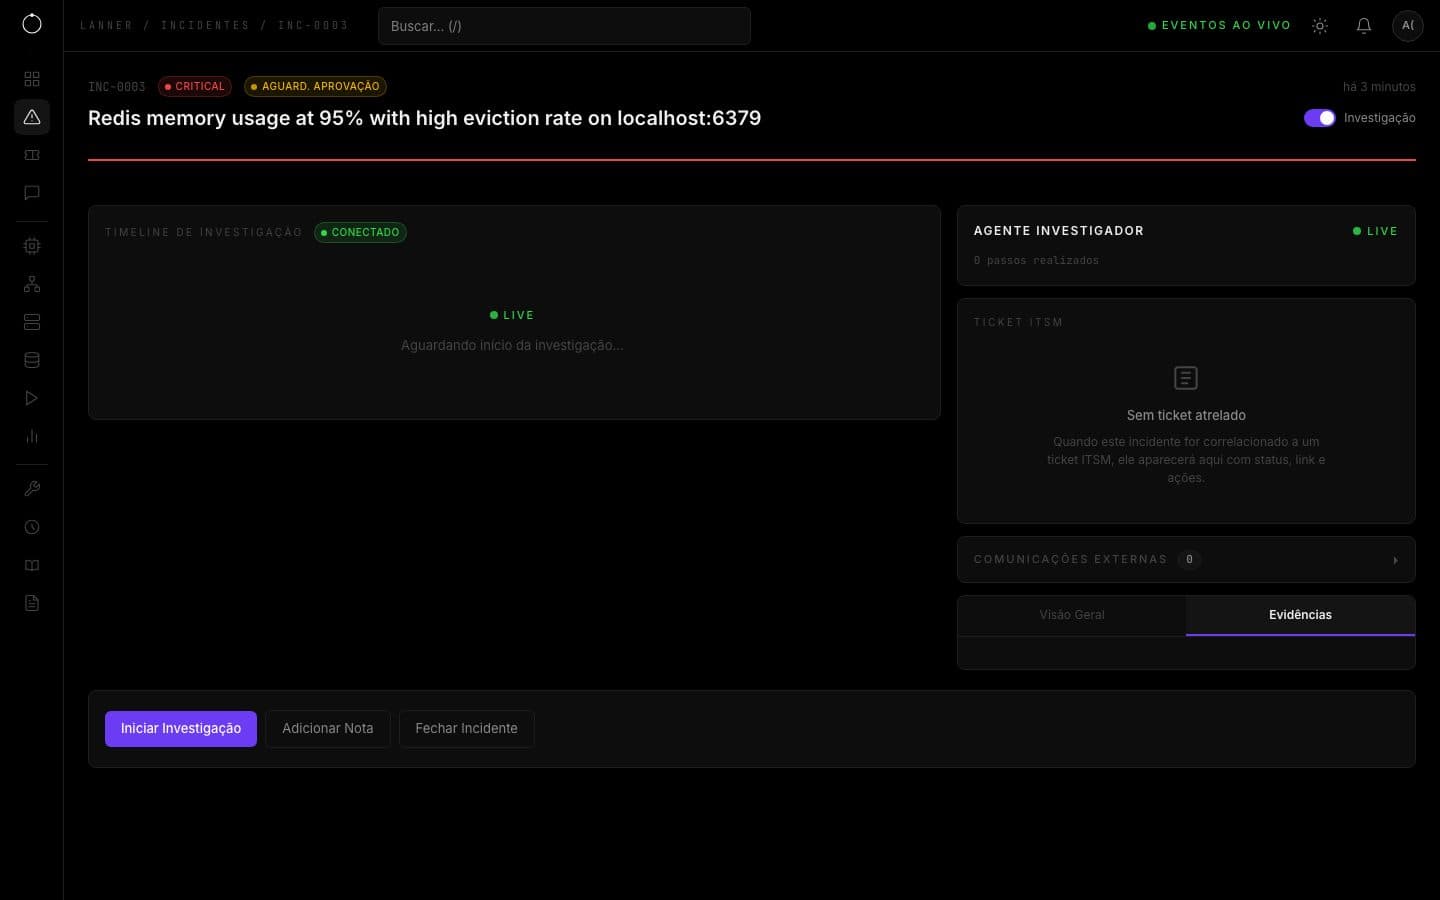Click the Eventos ao Vivo indicator
Image resolution: width=1440 pixels, height=900 pixels.
[1219, 26]
